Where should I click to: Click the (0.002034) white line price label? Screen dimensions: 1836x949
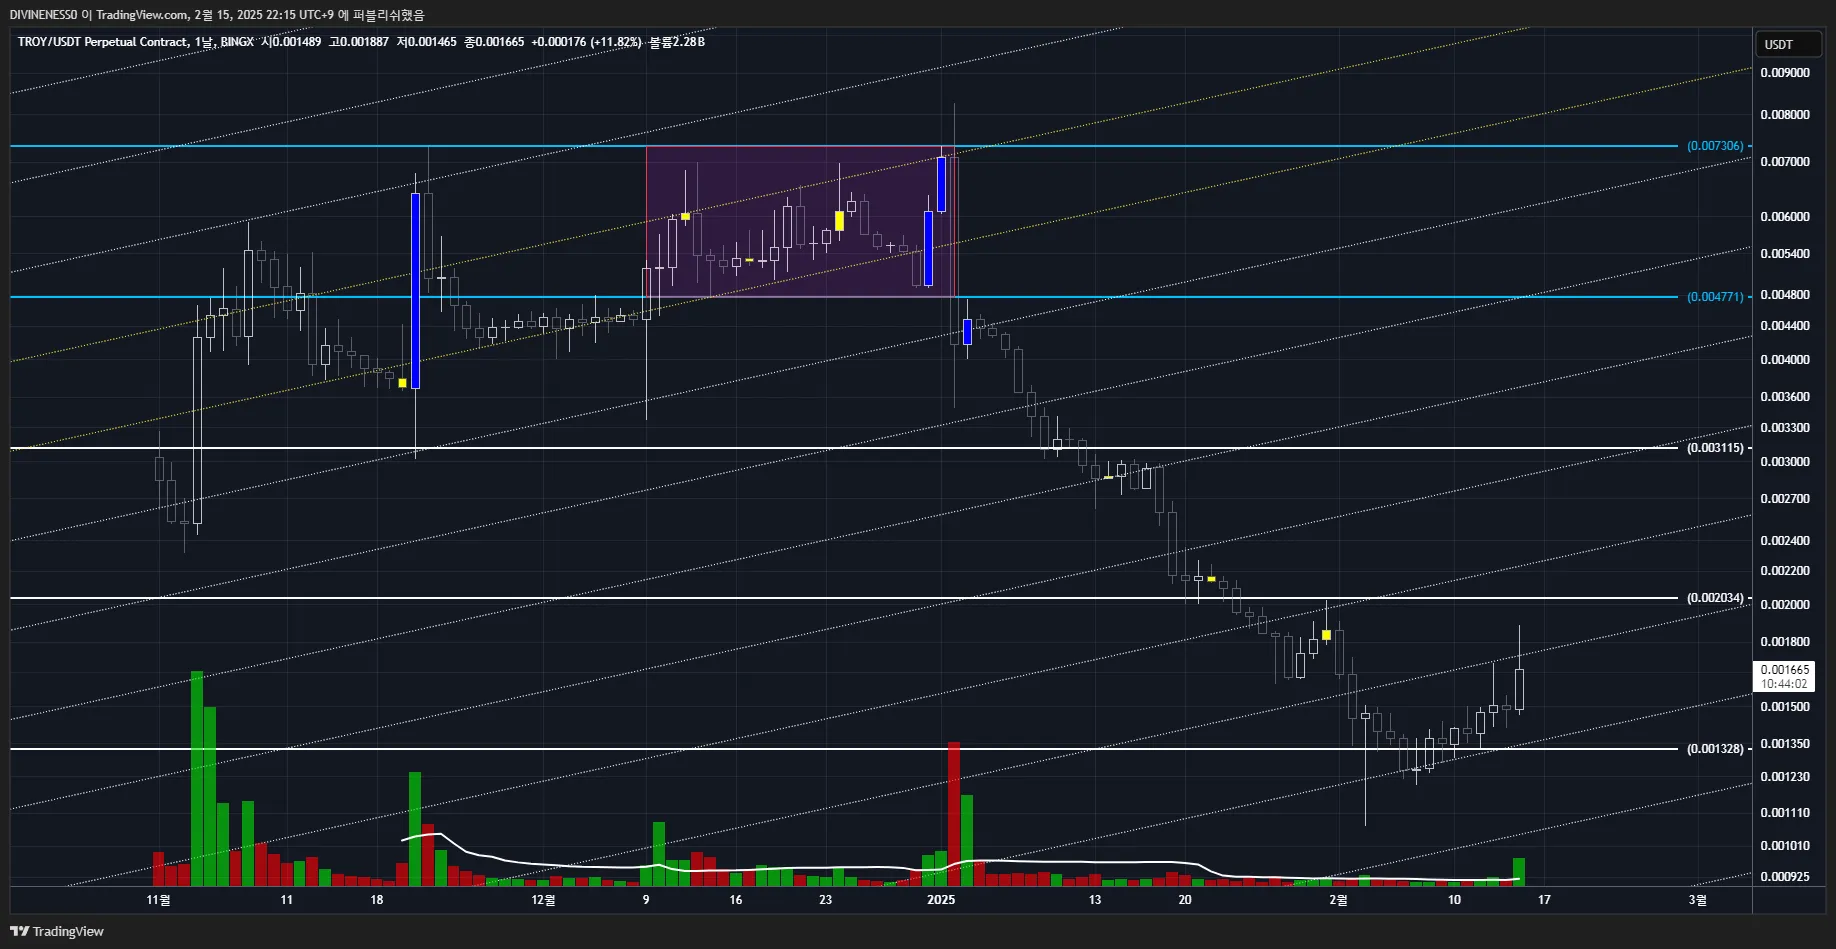pos(1715,598)
